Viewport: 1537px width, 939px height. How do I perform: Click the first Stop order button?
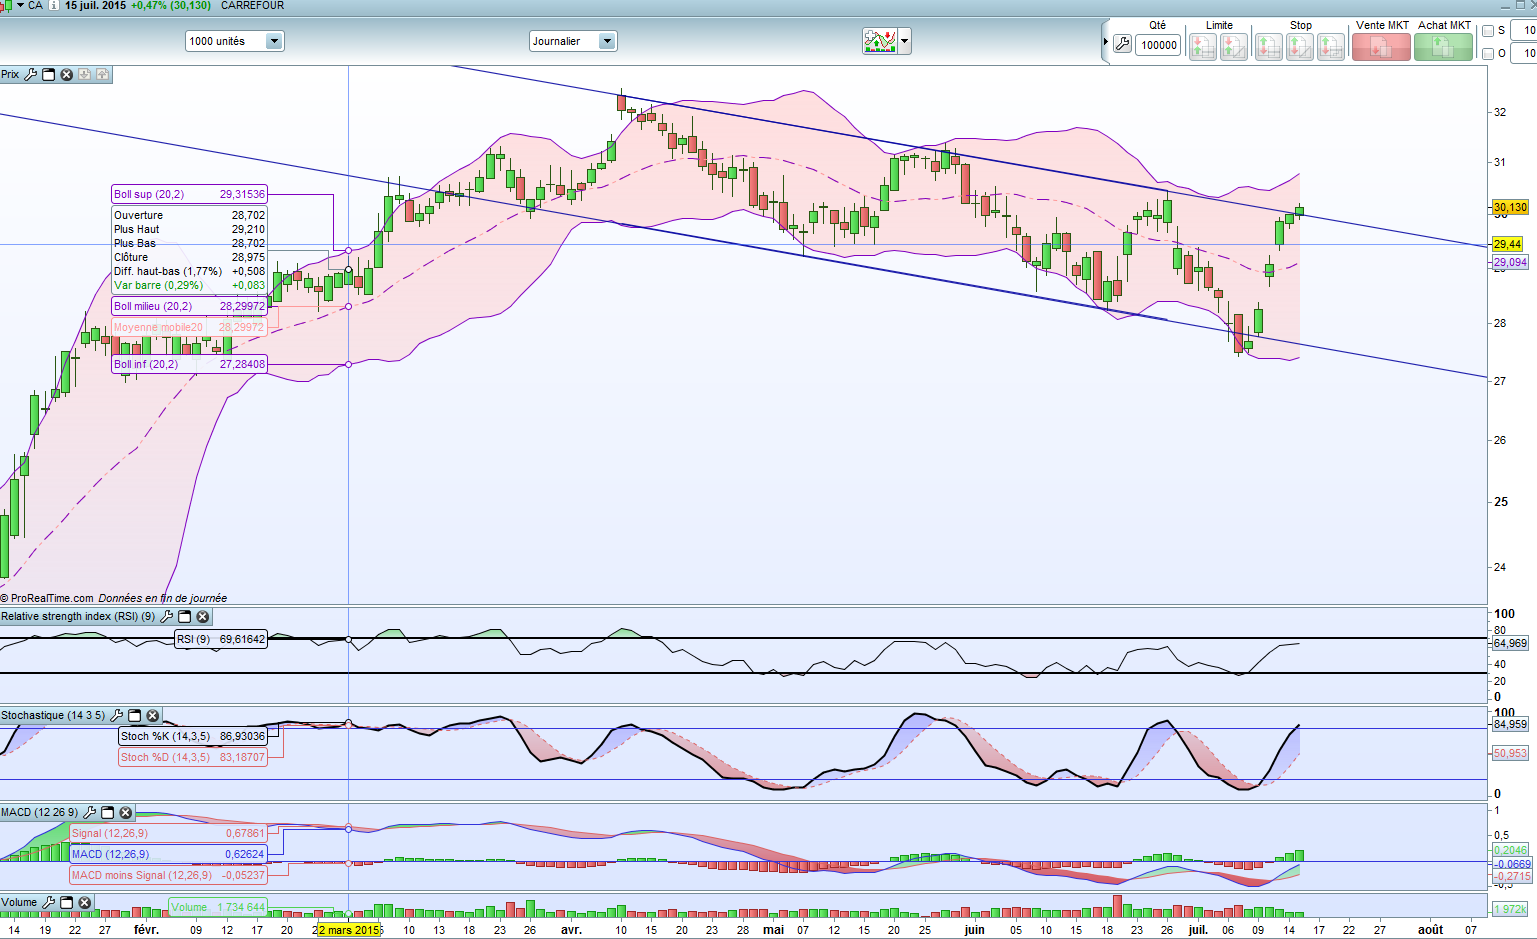pyautogui.click(x=1269, y=46)
